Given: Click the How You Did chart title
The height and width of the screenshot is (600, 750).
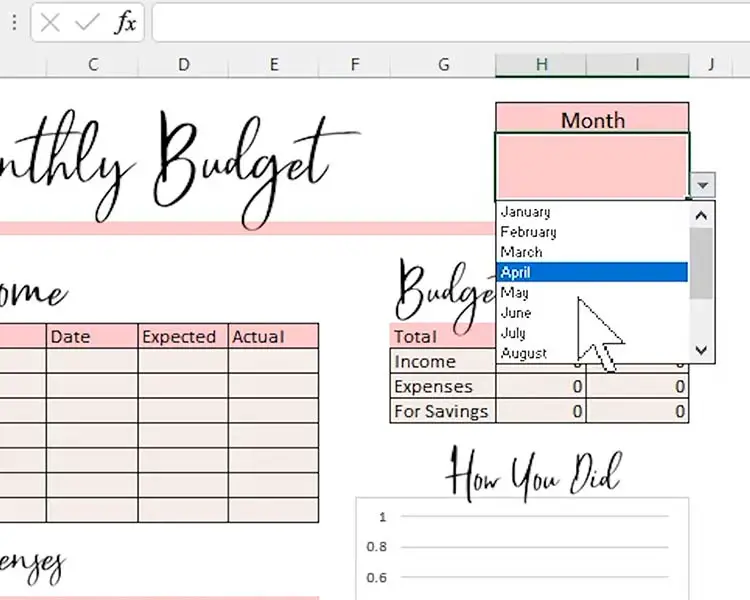Looking at the screenshot, I should [x=534, y=474].
